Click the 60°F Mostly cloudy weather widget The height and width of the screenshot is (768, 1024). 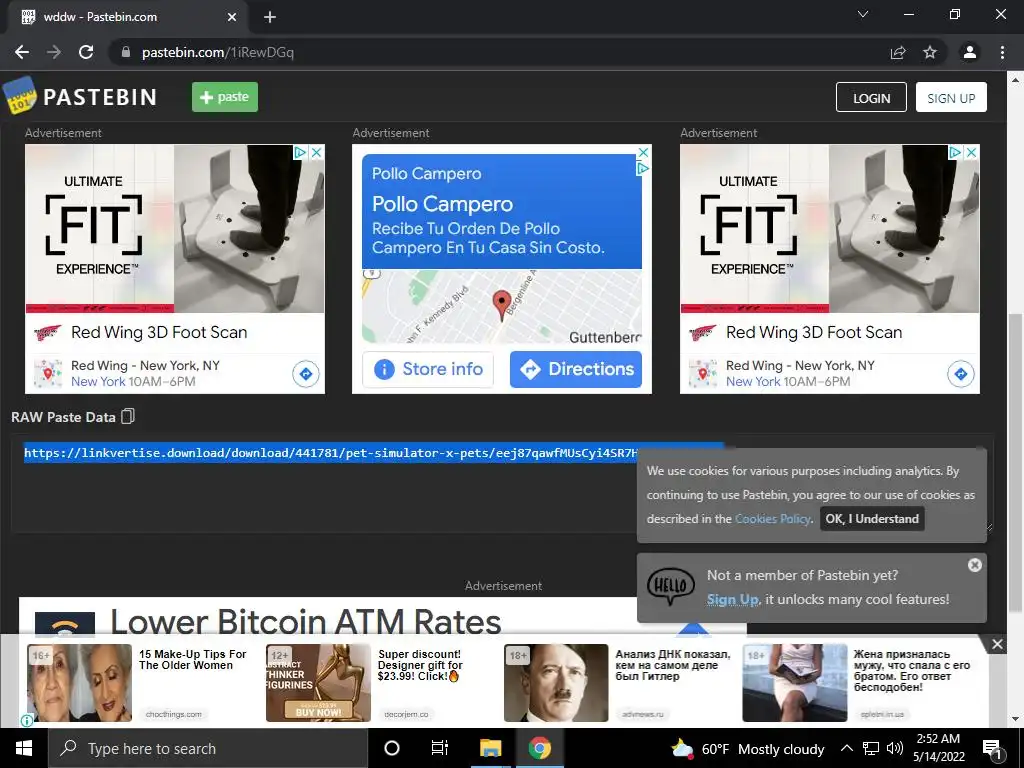pos(748,749)
